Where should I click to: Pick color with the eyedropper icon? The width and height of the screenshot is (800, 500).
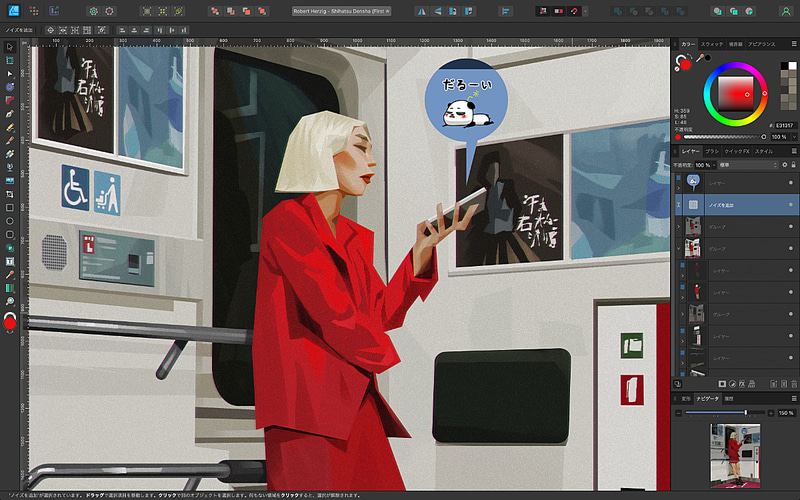pos(700,58)
